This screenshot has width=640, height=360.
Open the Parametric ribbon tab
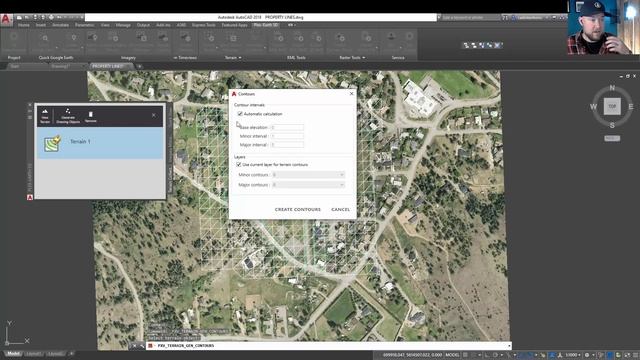tap(85, 25)
